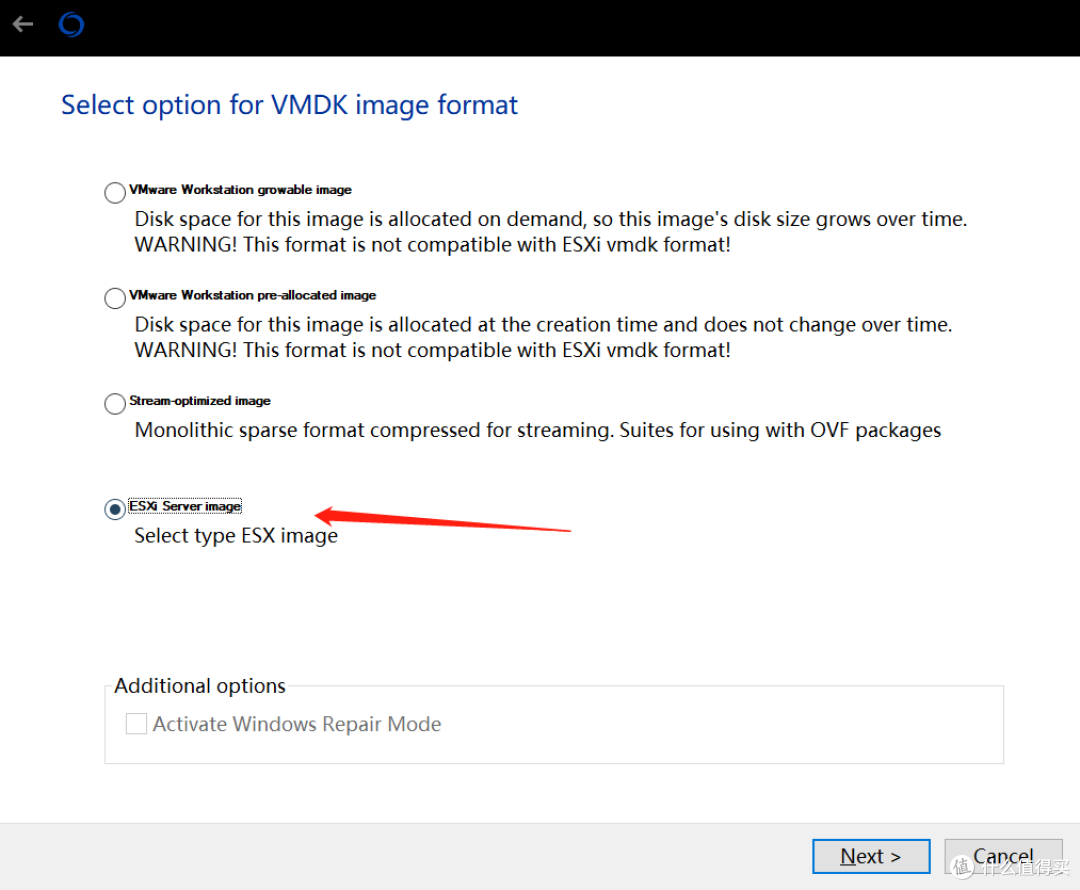Select the ESXi Server image radio button
The height and width of the screenshot is (890, 1080).
[115, 509]
